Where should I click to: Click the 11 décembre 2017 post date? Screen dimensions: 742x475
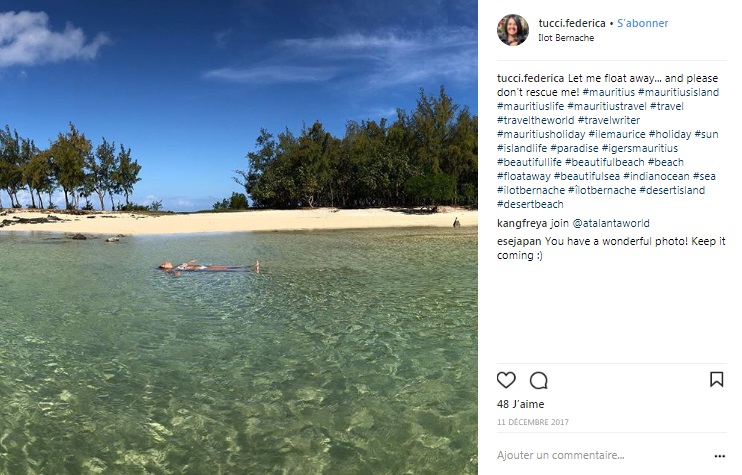click(532, 422)
